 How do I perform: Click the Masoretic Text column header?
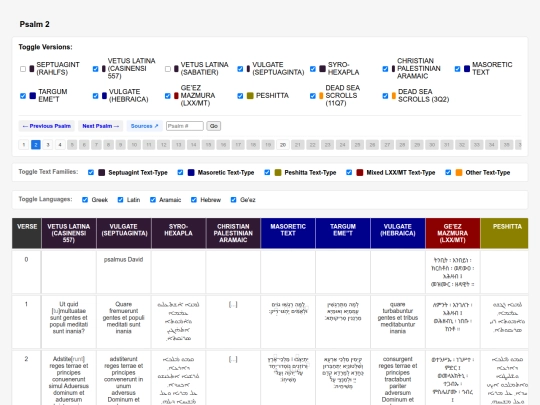click(x=288, y=233)
